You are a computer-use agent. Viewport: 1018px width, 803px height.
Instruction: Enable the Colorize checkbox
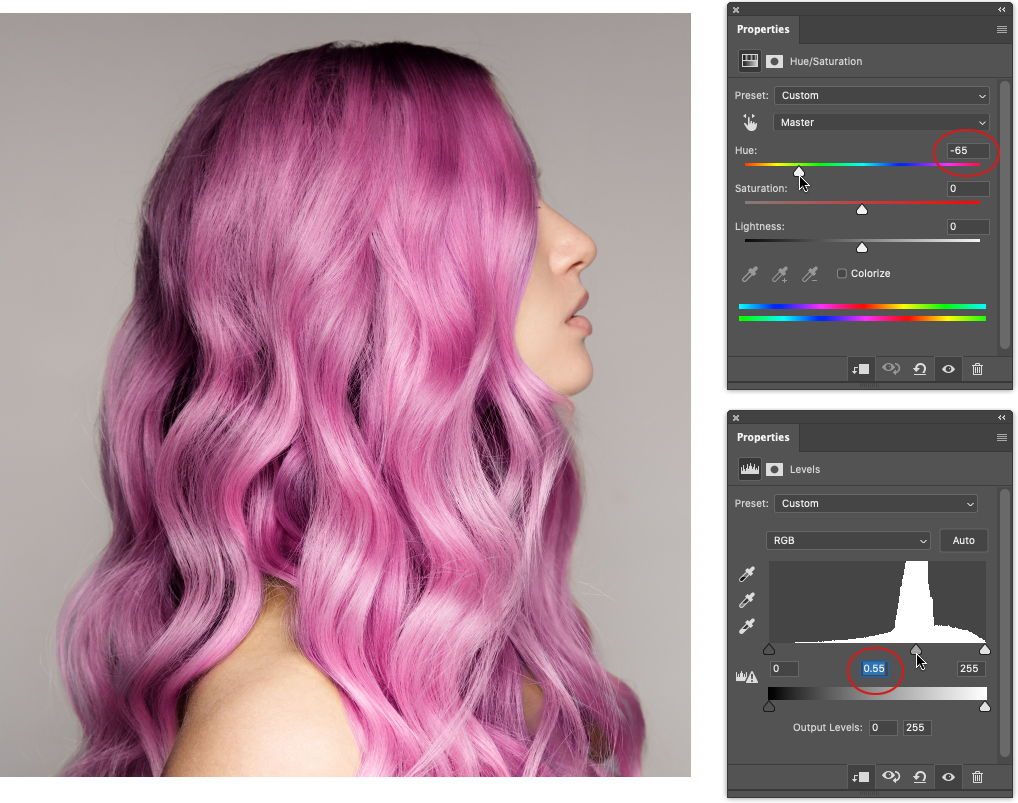coord(842,273)
